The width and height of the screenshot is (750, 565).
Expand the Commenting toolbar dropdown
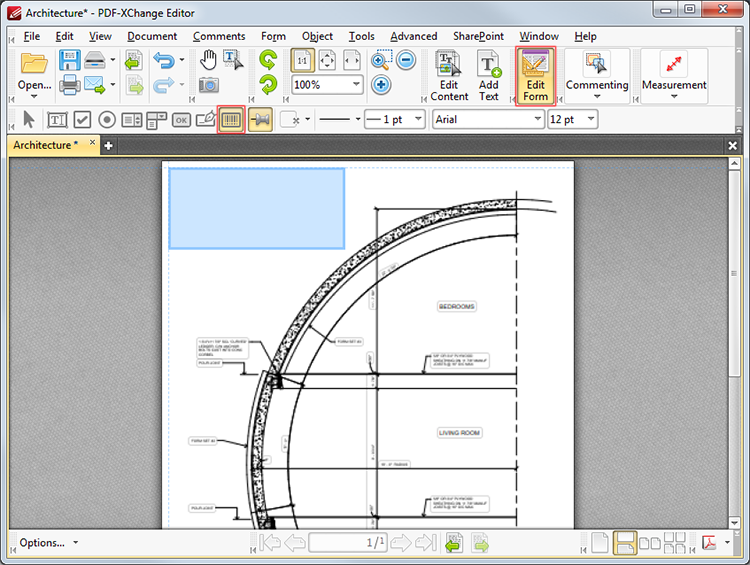coord(597,97)
